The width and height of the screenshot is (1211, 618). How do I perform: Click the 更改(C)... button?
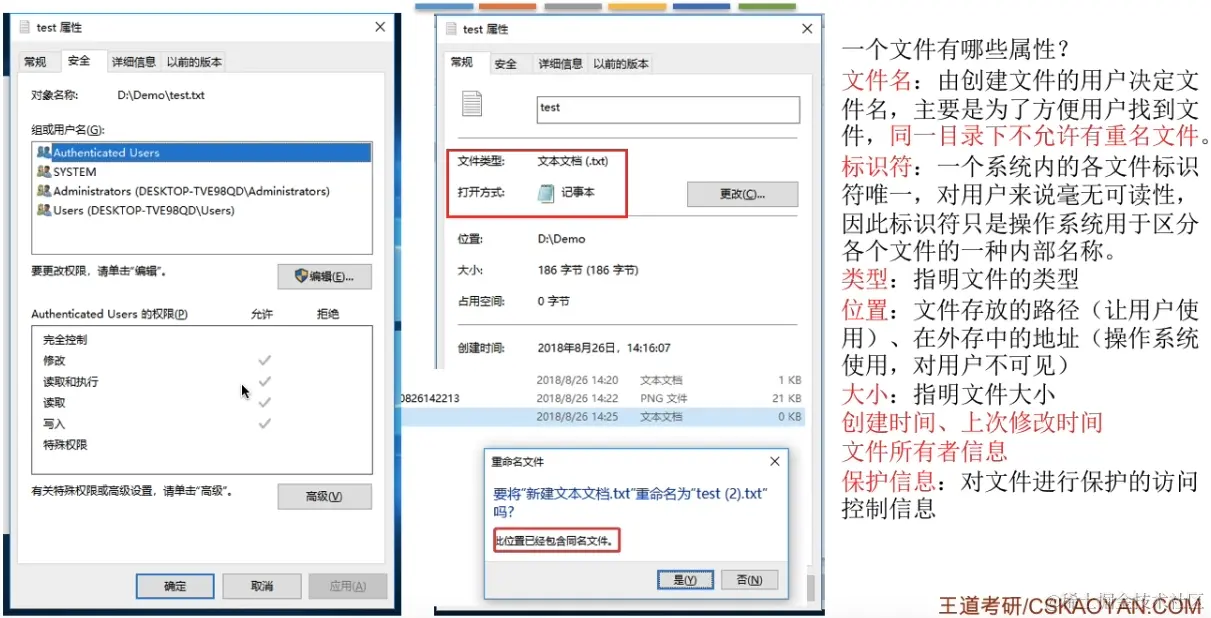742,194
